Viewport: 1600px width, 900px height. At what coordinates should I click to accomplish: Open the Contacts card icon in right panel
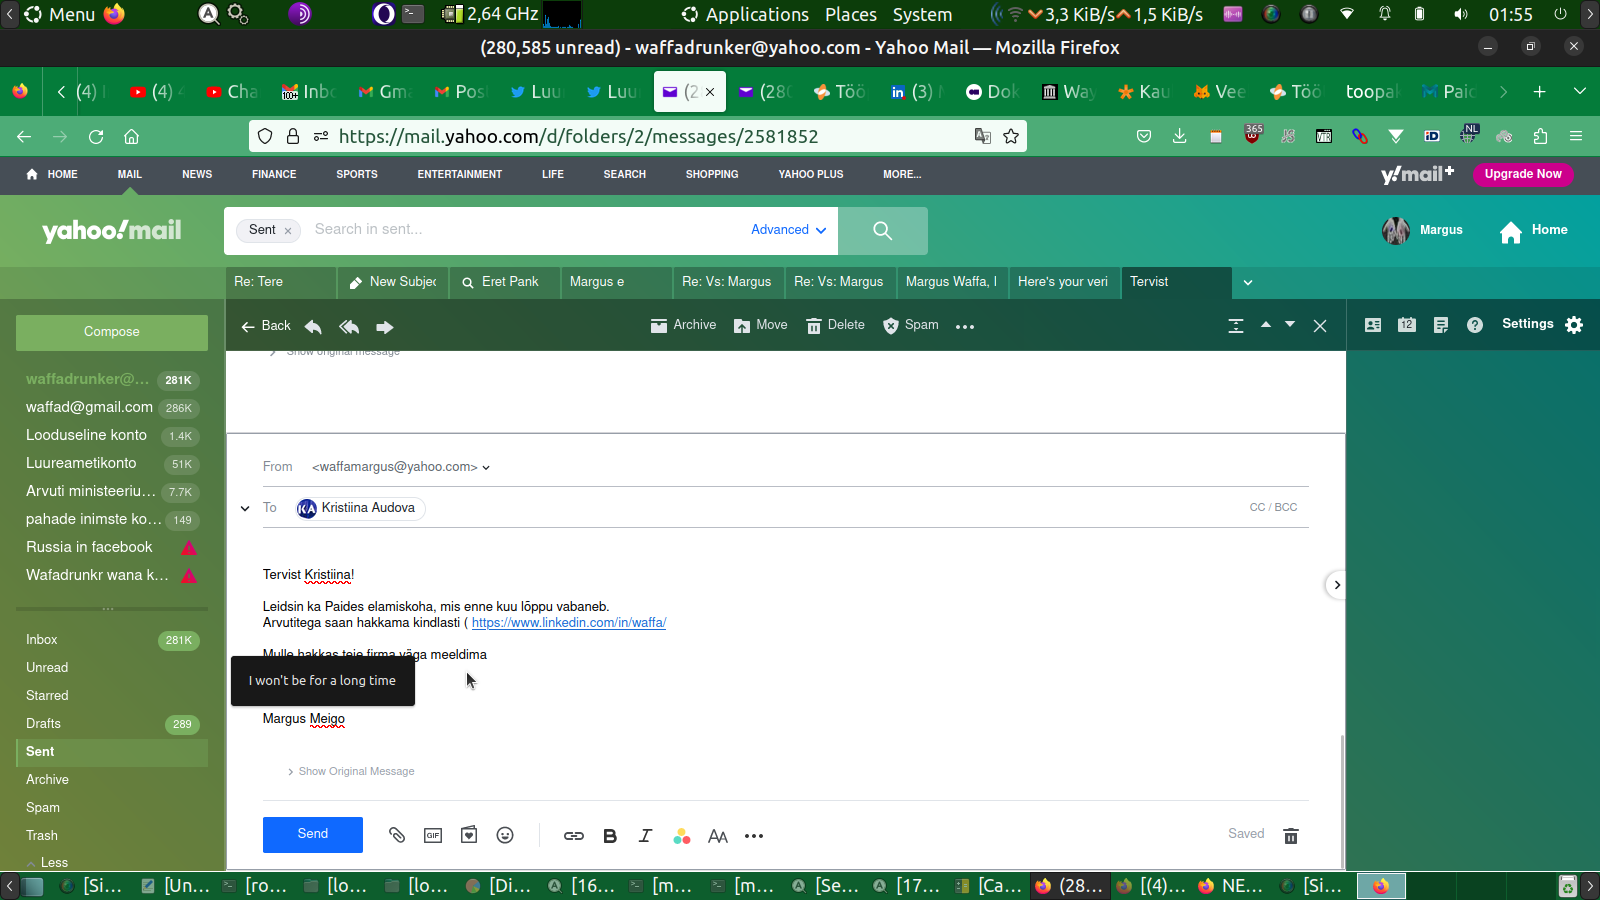tap(1373, 325)
